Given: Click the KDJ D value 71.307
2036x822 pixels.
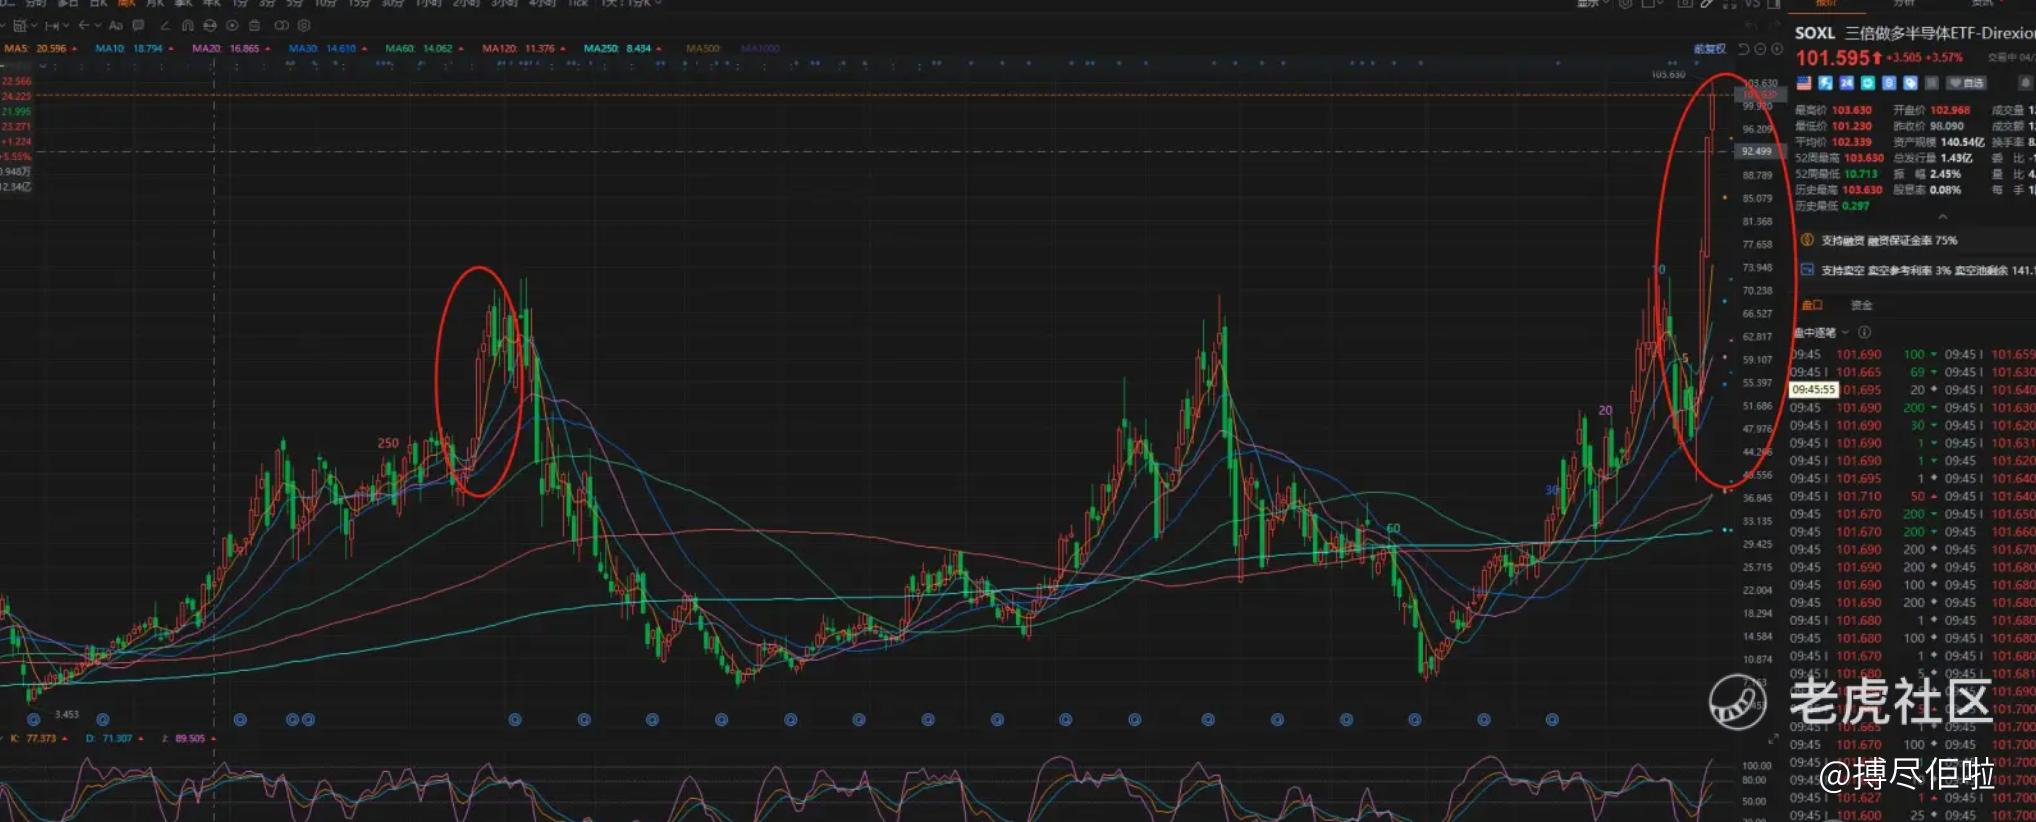Looking at the screenshot, I should [117, 738].
